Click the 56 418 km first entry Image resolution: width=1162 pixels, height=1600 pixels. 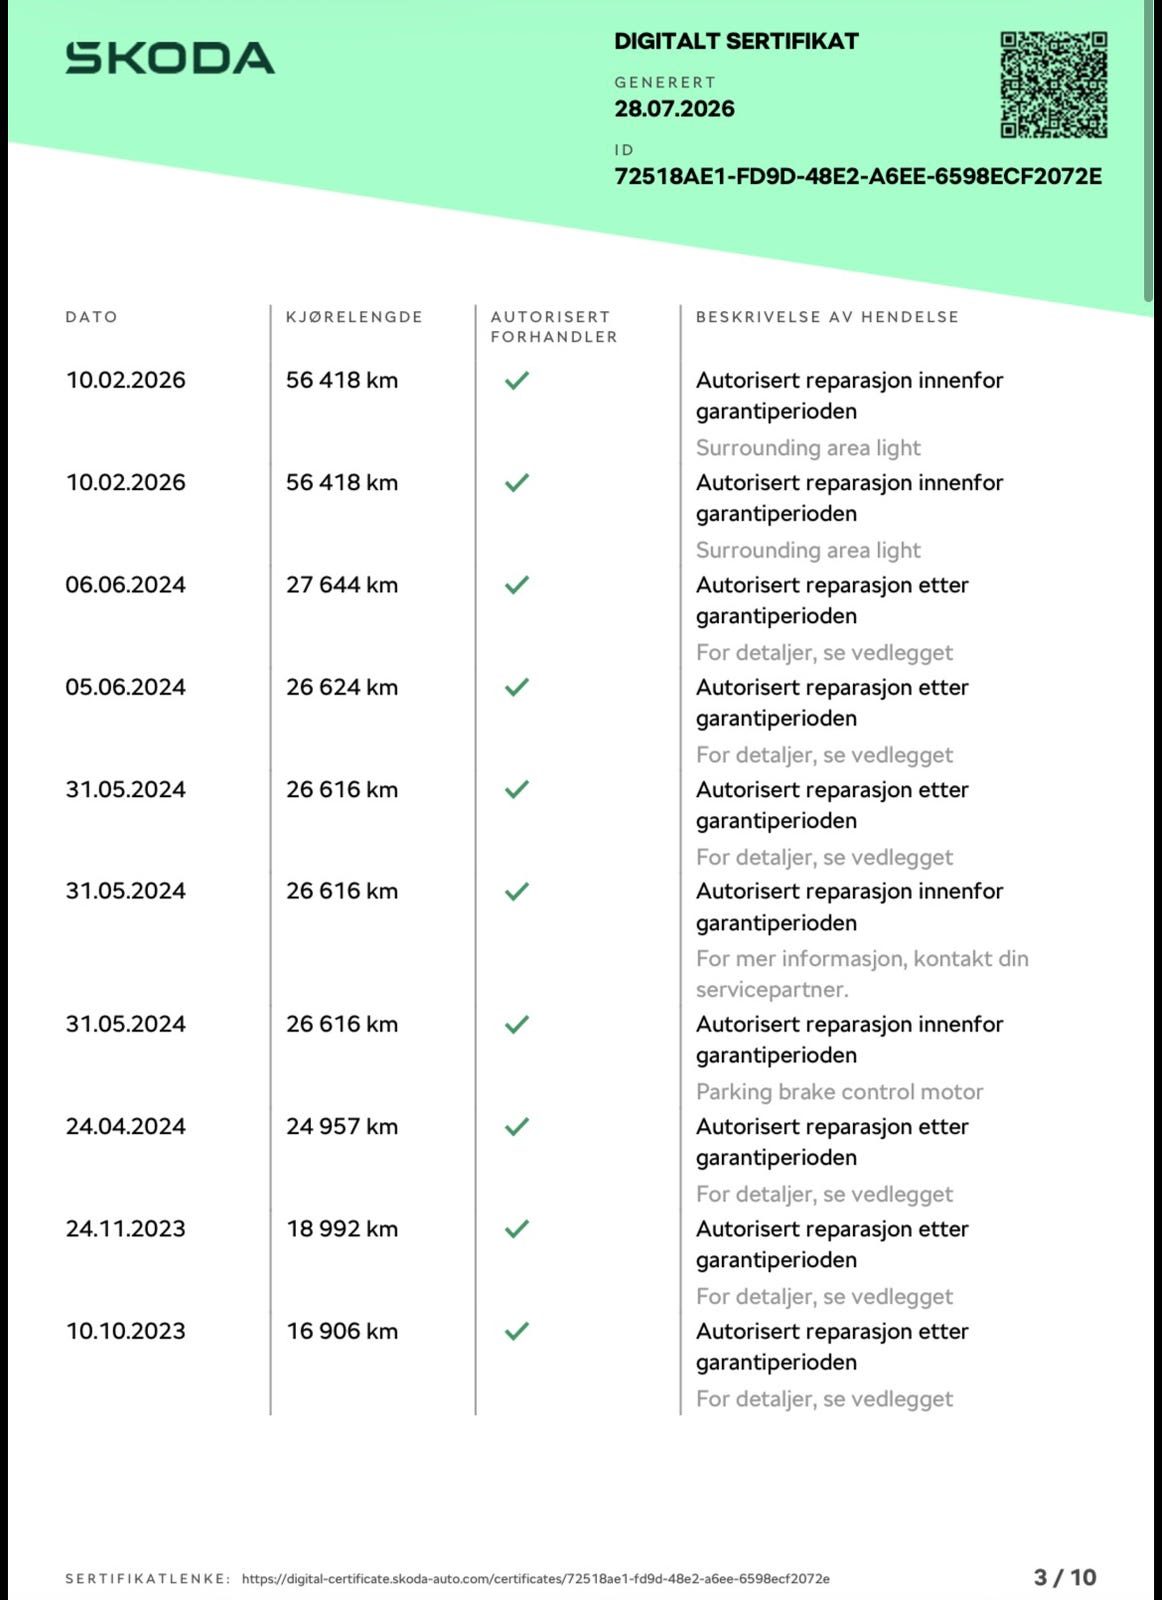342,380
